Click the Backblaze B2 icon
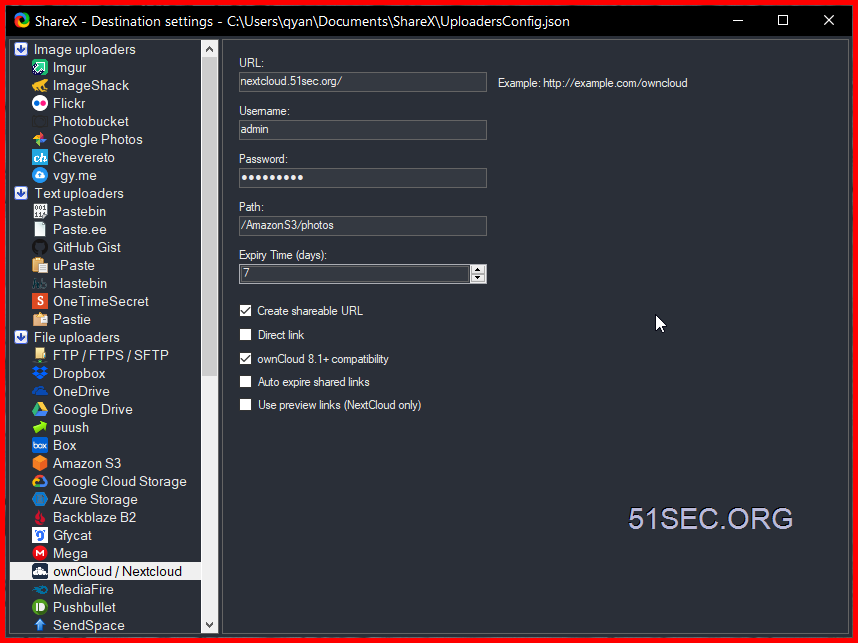Viewport: 858px width, 643px height. [40, 518]
